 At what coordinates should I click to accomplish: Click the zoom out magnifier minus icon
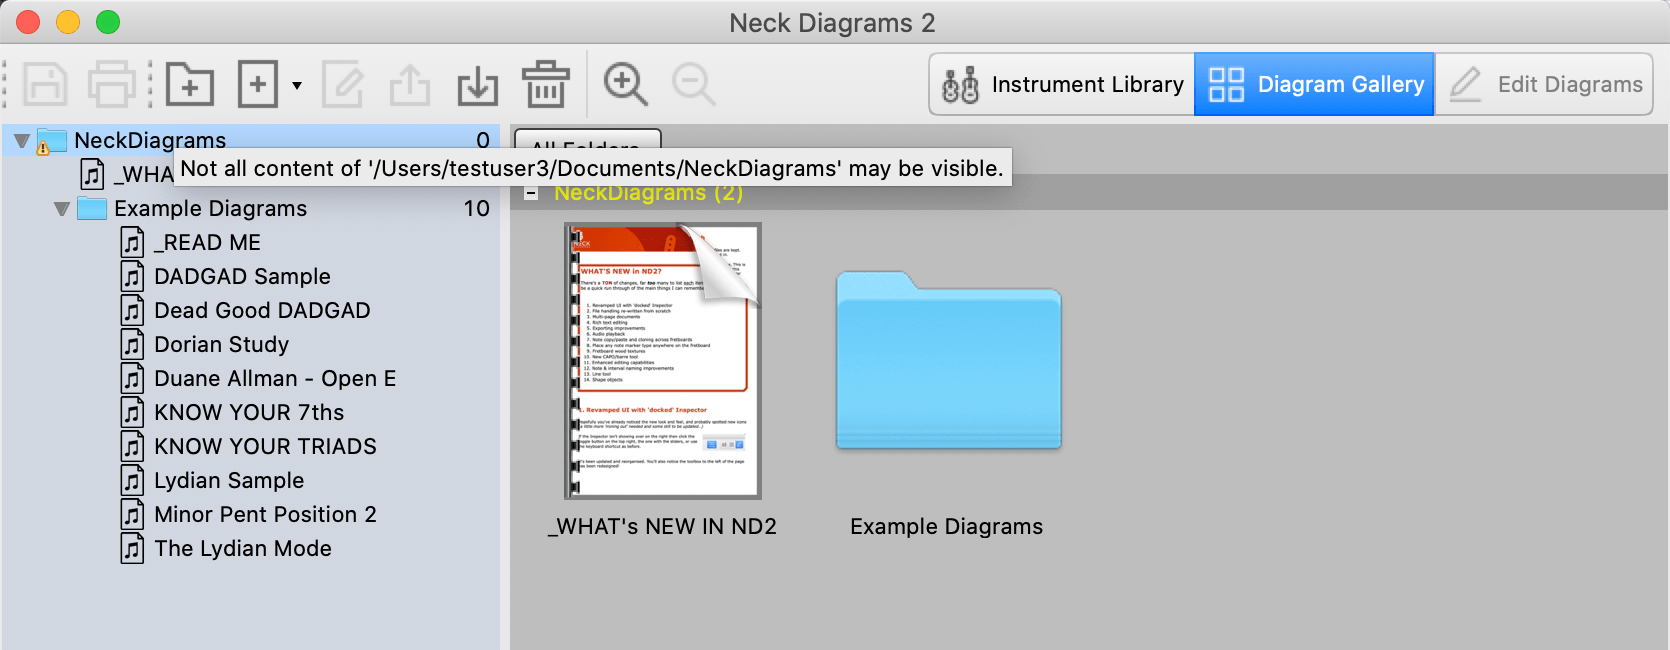pos(693,84)
